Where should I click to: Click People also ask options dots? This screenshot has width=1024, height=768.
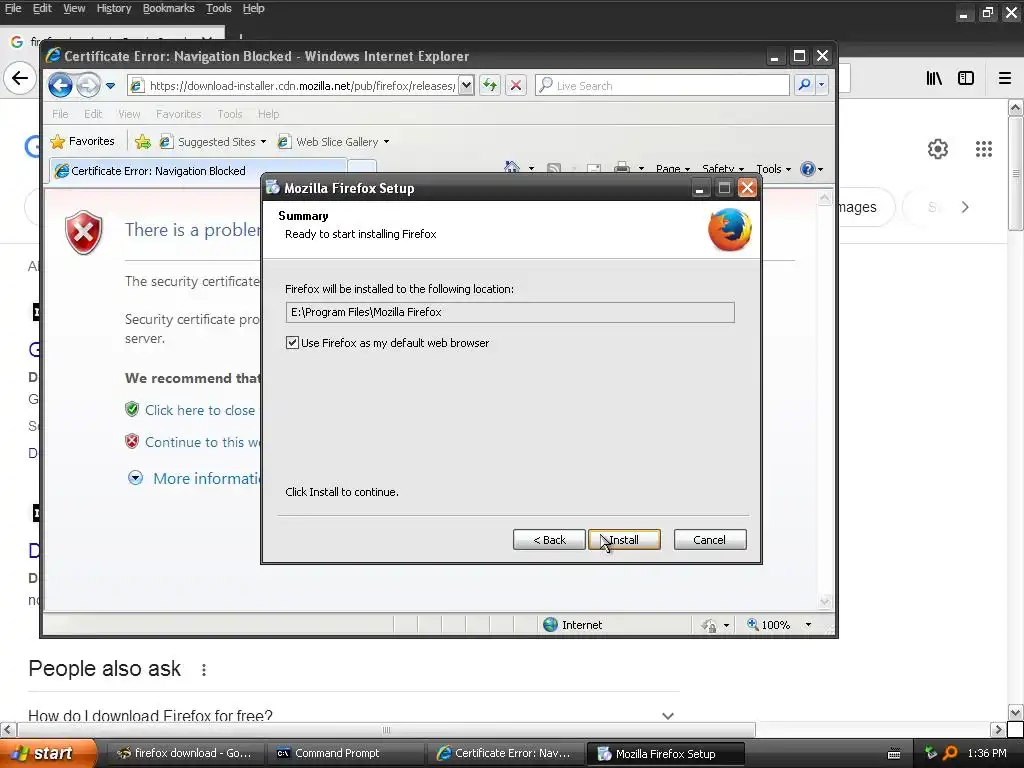coord(204,669)
